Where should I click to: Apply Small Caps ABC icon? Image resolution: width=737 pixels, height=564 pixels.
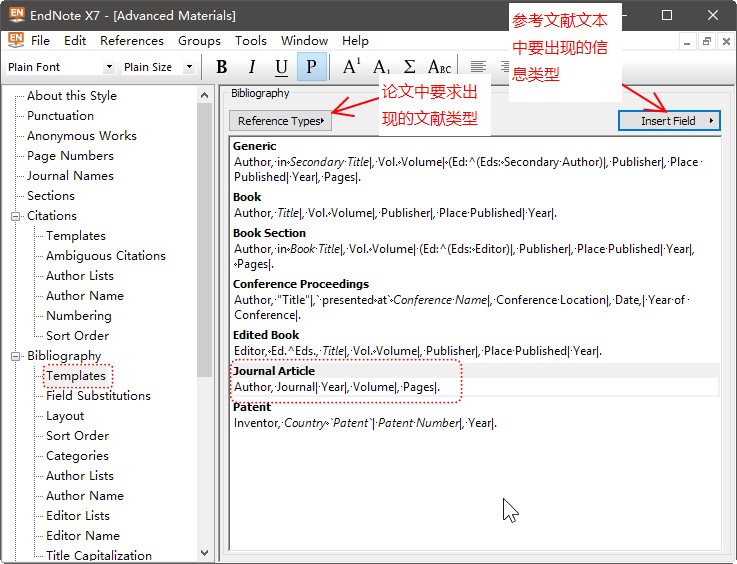point(439,67)
